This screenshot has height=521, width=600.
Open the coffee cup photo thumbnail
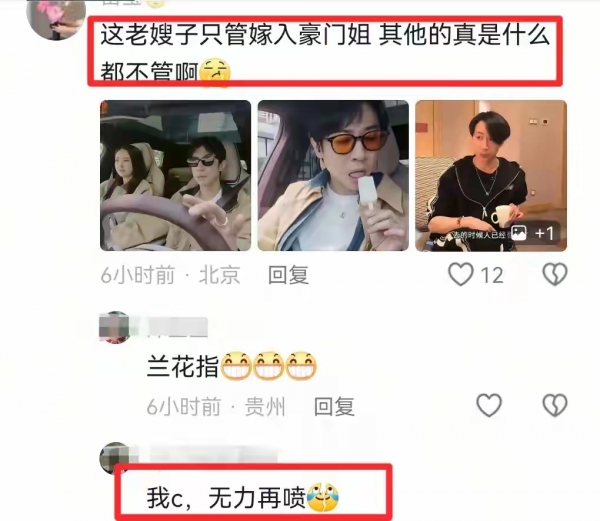click(491, 176)
